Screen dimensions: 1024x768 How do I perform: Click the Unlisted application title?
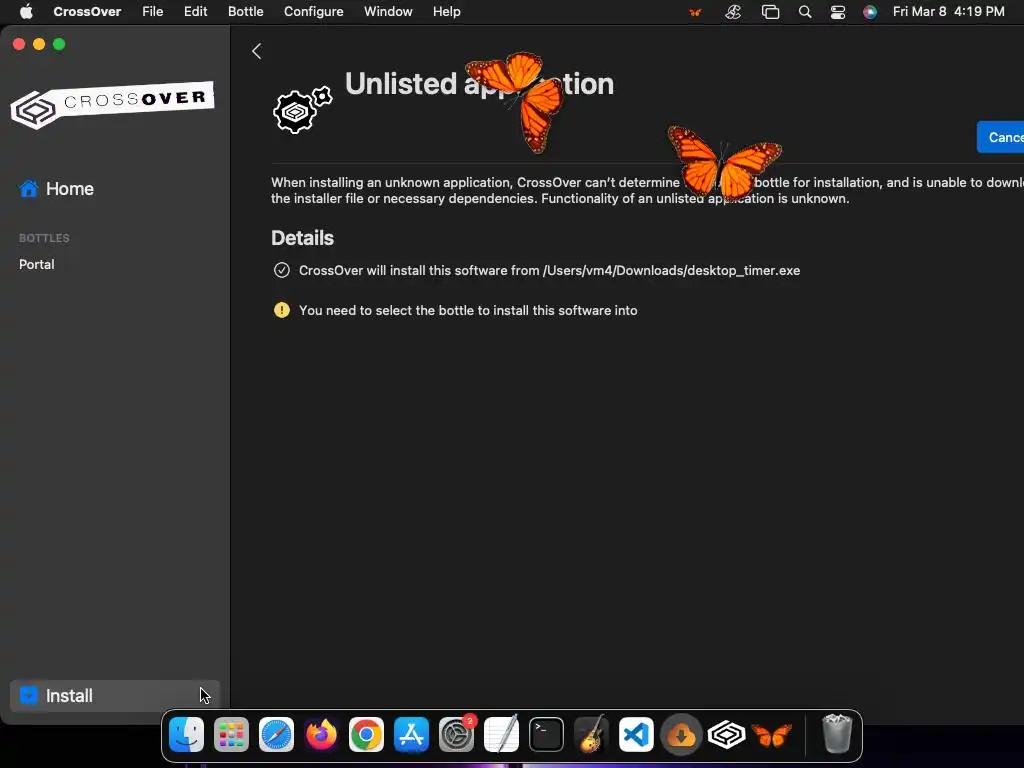coord(479,84)
